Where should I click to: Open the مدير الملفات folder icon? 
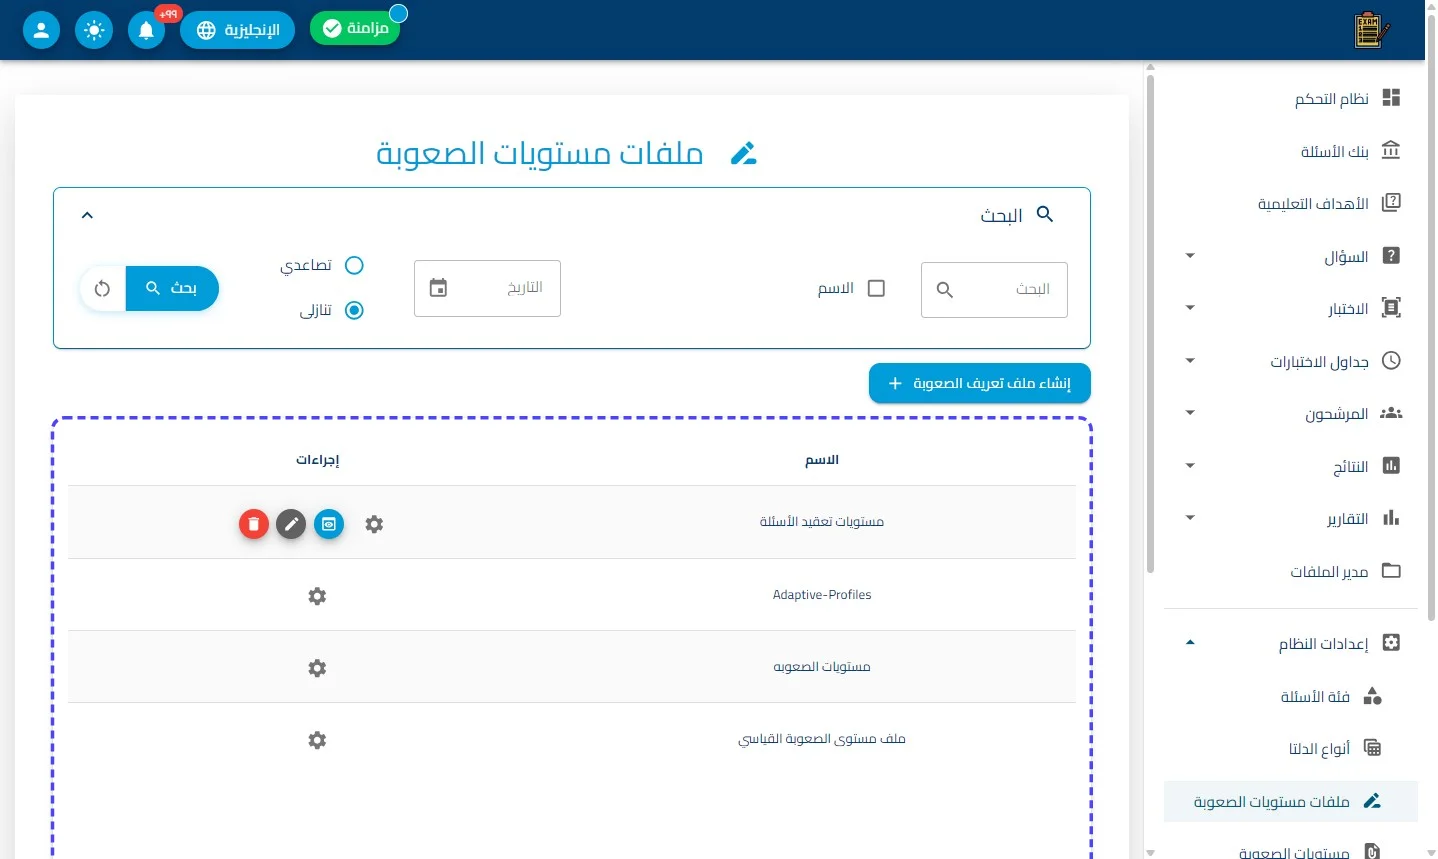1391,570
